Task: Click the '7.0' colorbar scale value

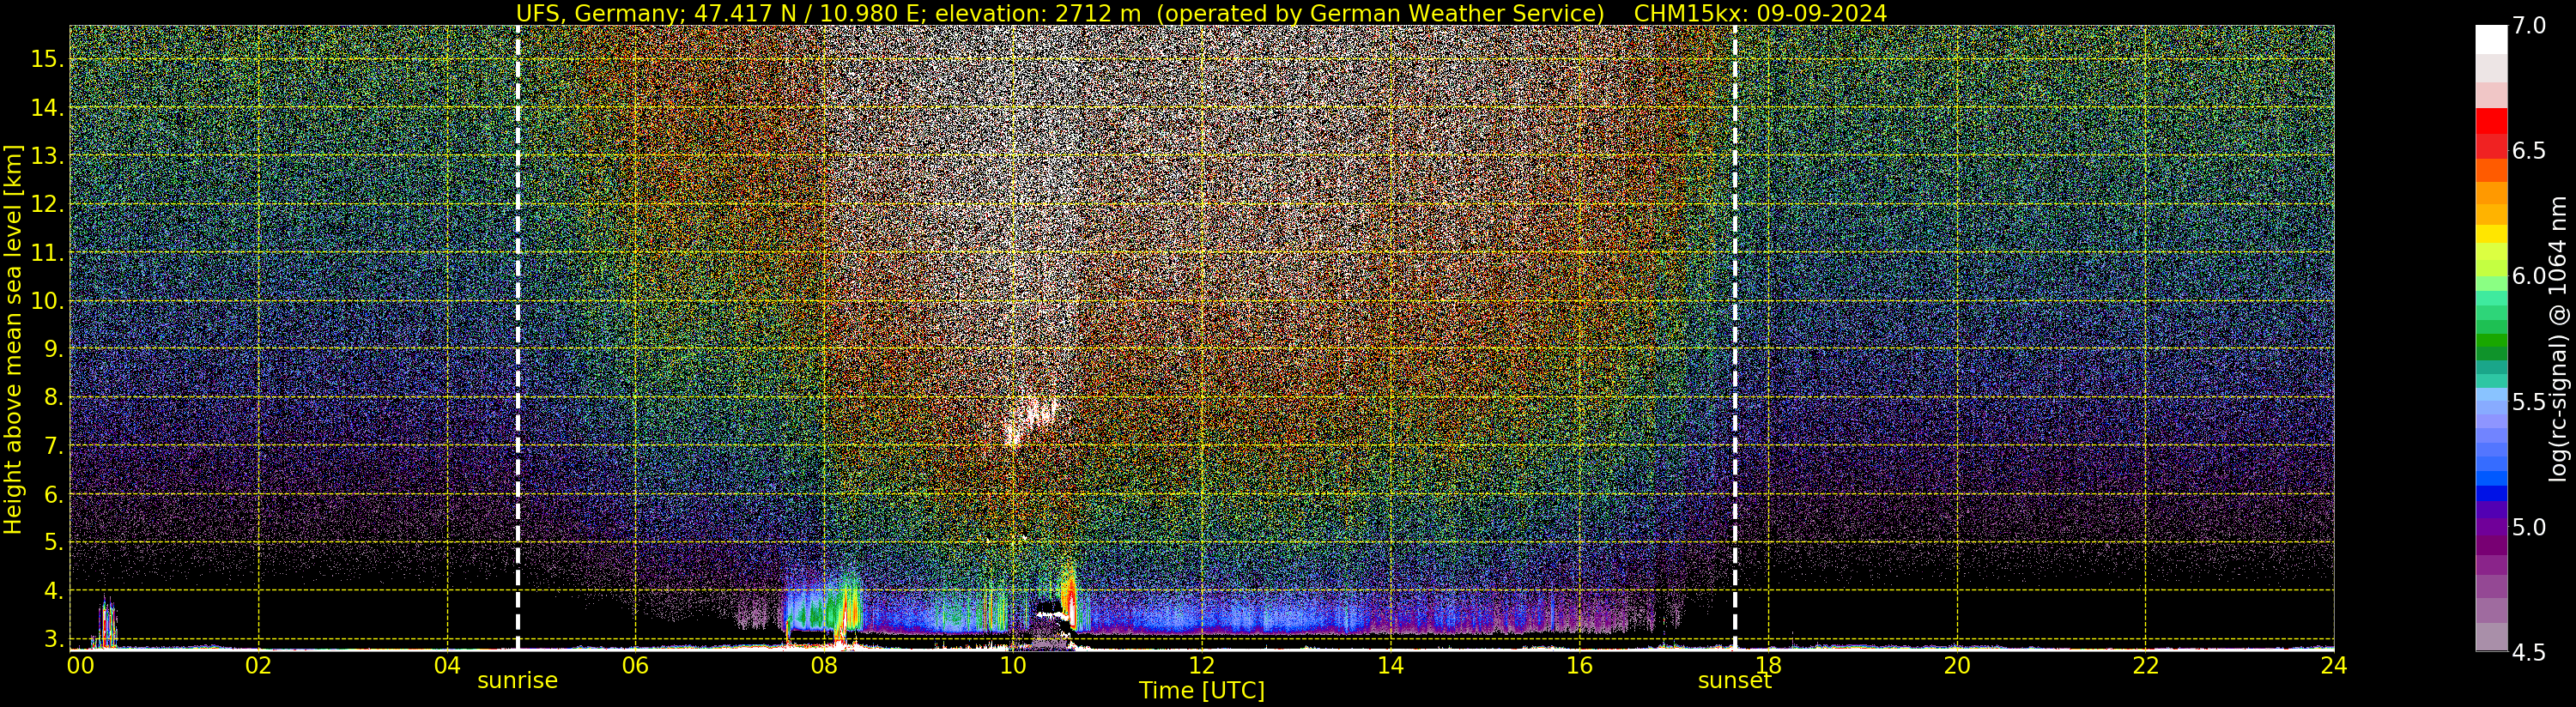Action: click(2529, 26)
